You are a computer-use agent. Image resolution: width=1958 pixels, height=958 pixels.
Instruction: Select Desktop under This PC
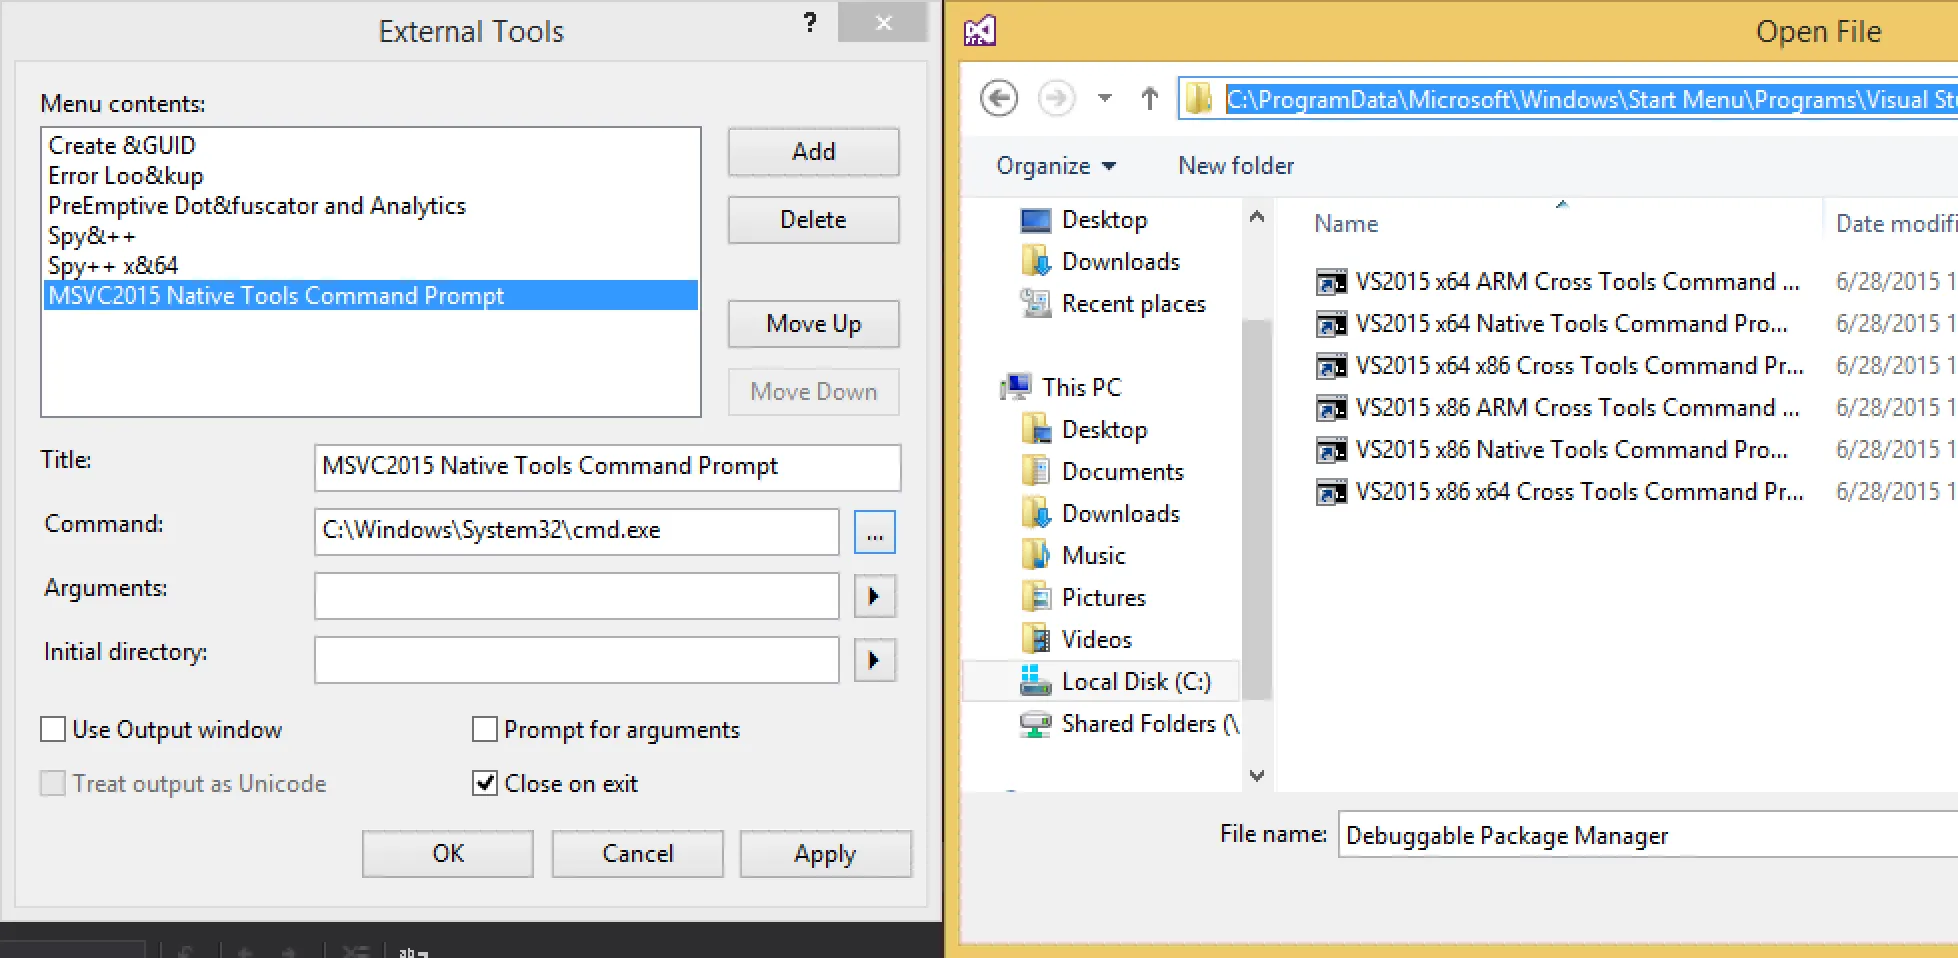[x=1104, y=429]
